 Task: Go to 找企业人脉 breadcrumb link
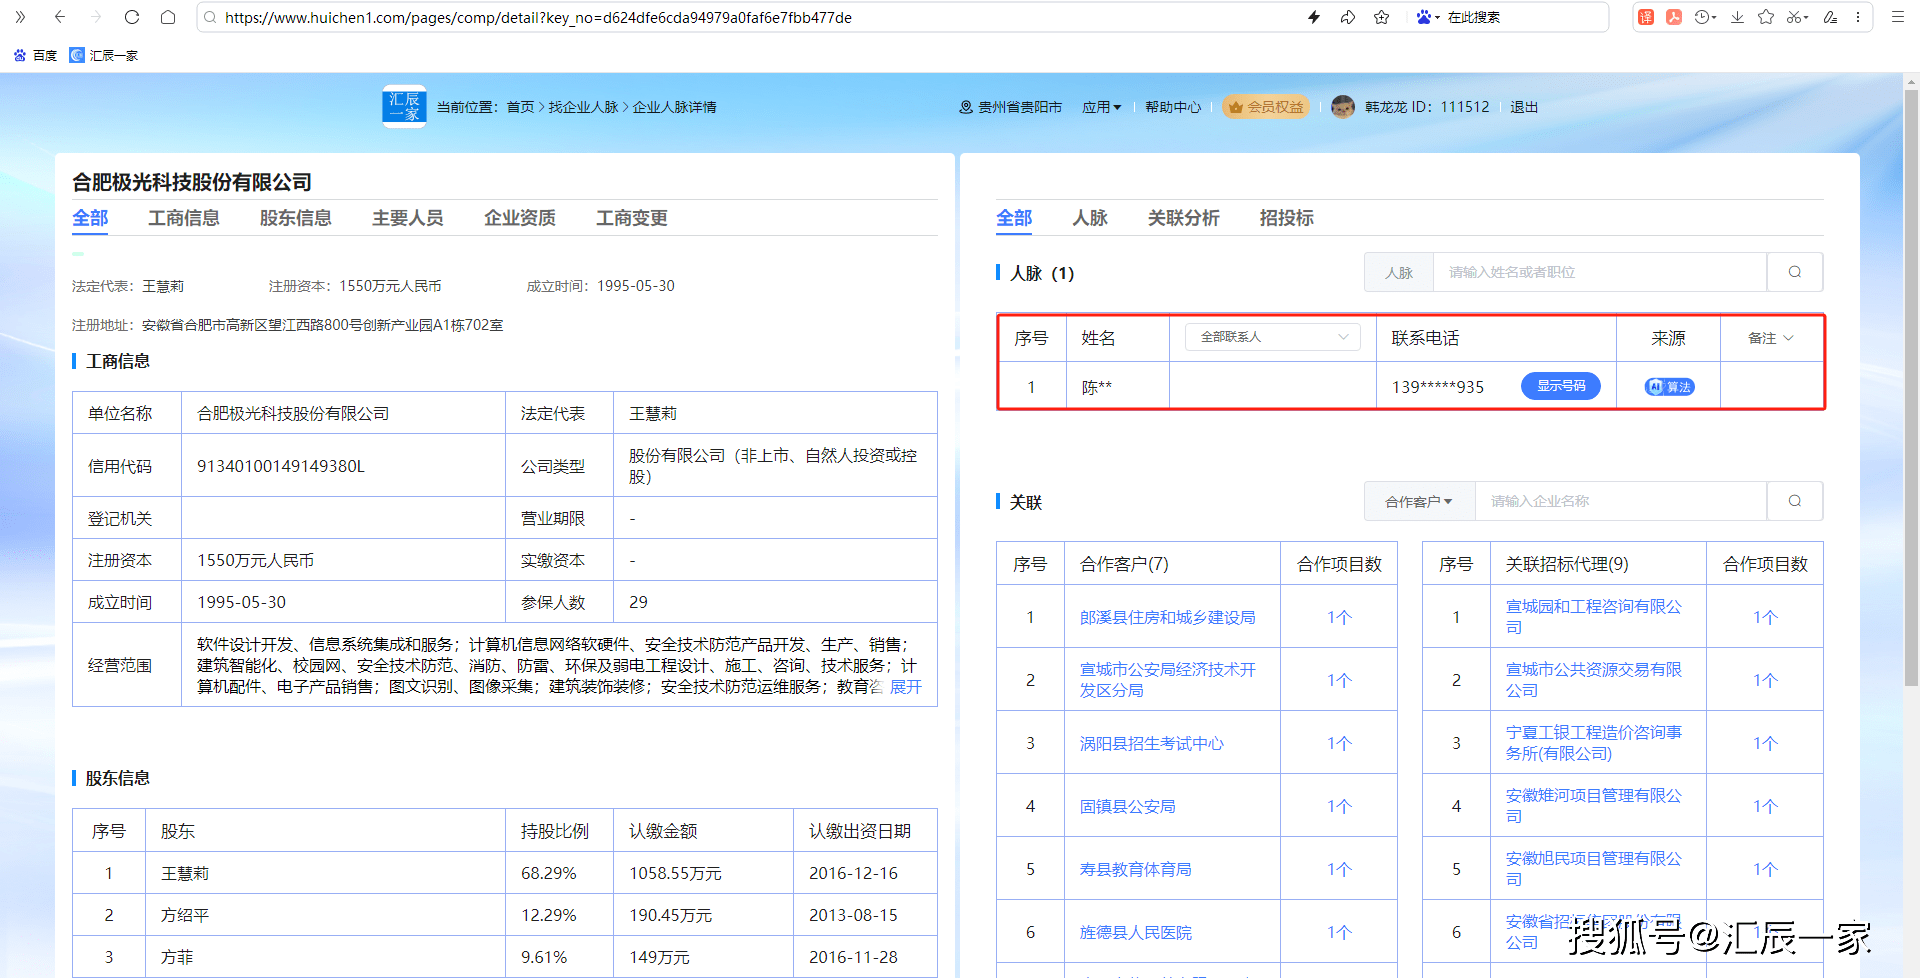[583, 107]
